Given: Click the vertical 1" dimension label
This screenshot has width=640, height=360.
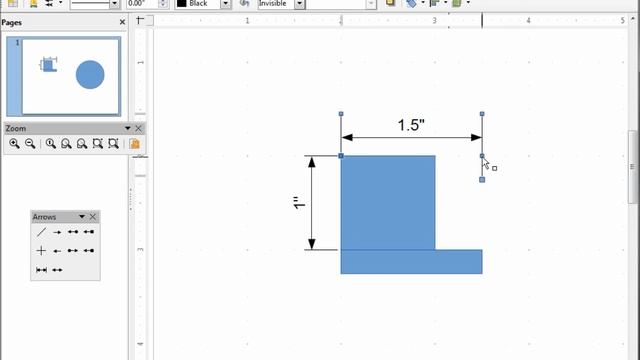Looking at the screenshot, I should point(299,203).
